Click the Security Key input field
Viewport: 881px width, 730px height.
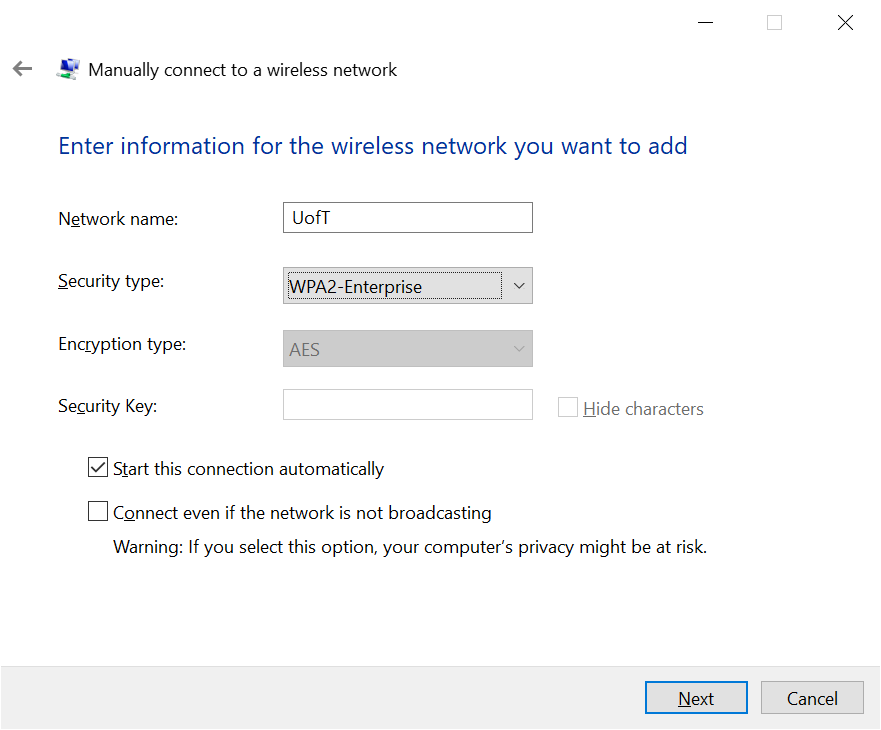pos(407,404)
